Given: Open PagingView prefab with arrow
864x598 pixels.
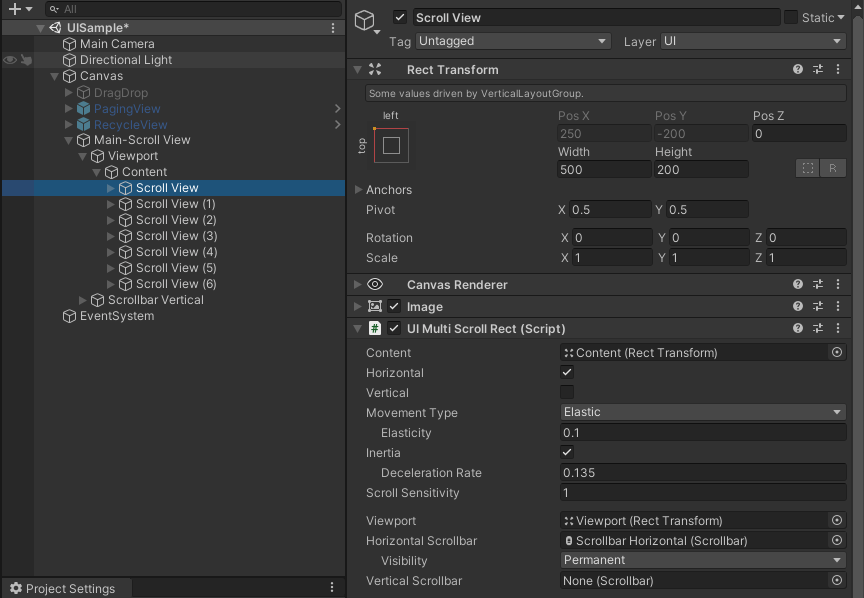Looking at the screenshot, I should 337,109.
